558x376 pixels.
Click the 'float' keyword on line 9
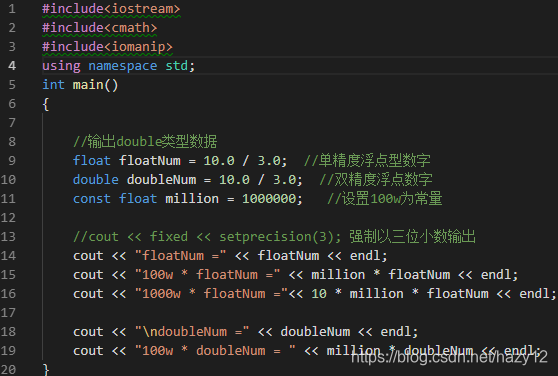click(x=91, y=160)
